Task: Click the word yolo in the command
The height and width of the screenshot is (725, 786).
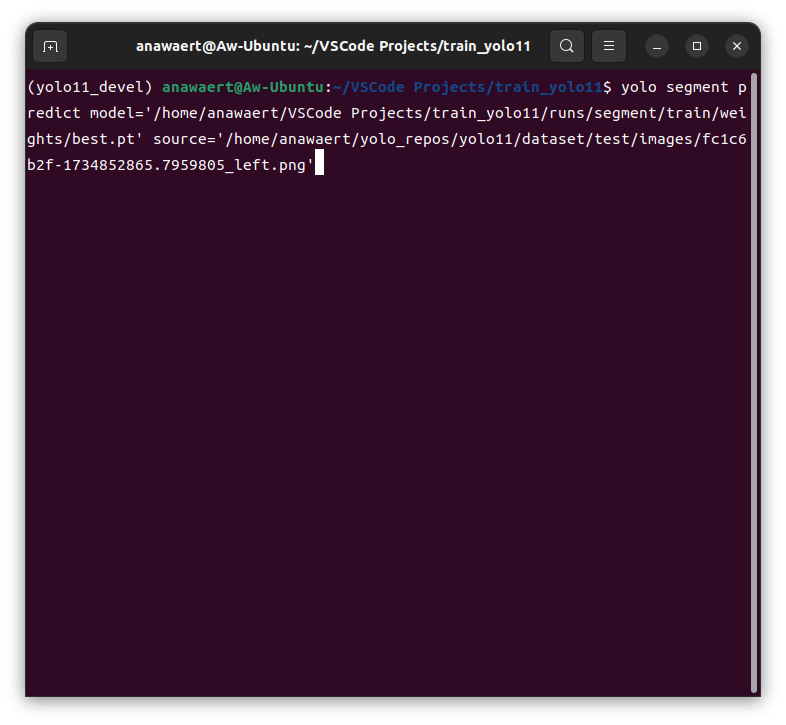Action: click(638, 87)
